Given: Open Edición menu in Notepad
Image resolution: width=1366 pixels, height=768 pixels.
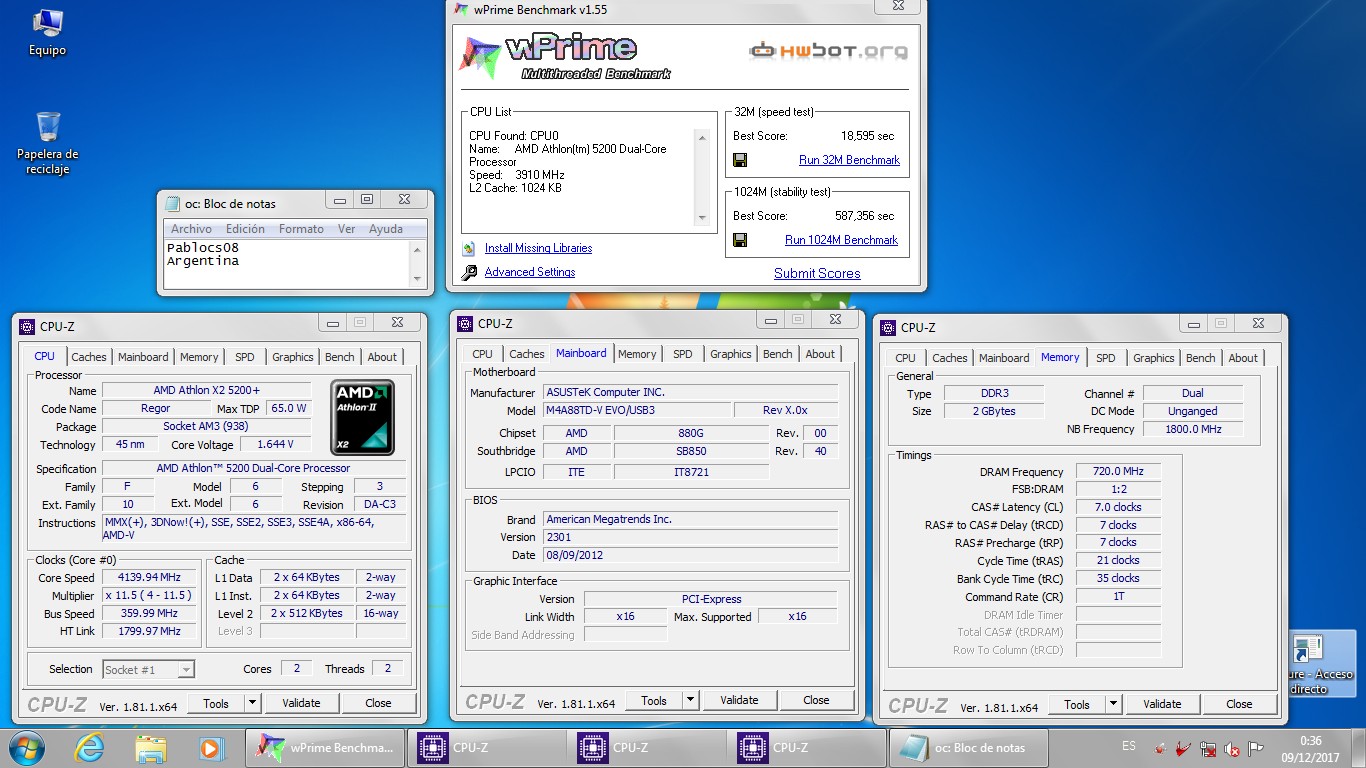Looking at the screenshot, I should (x=245, y=229).
